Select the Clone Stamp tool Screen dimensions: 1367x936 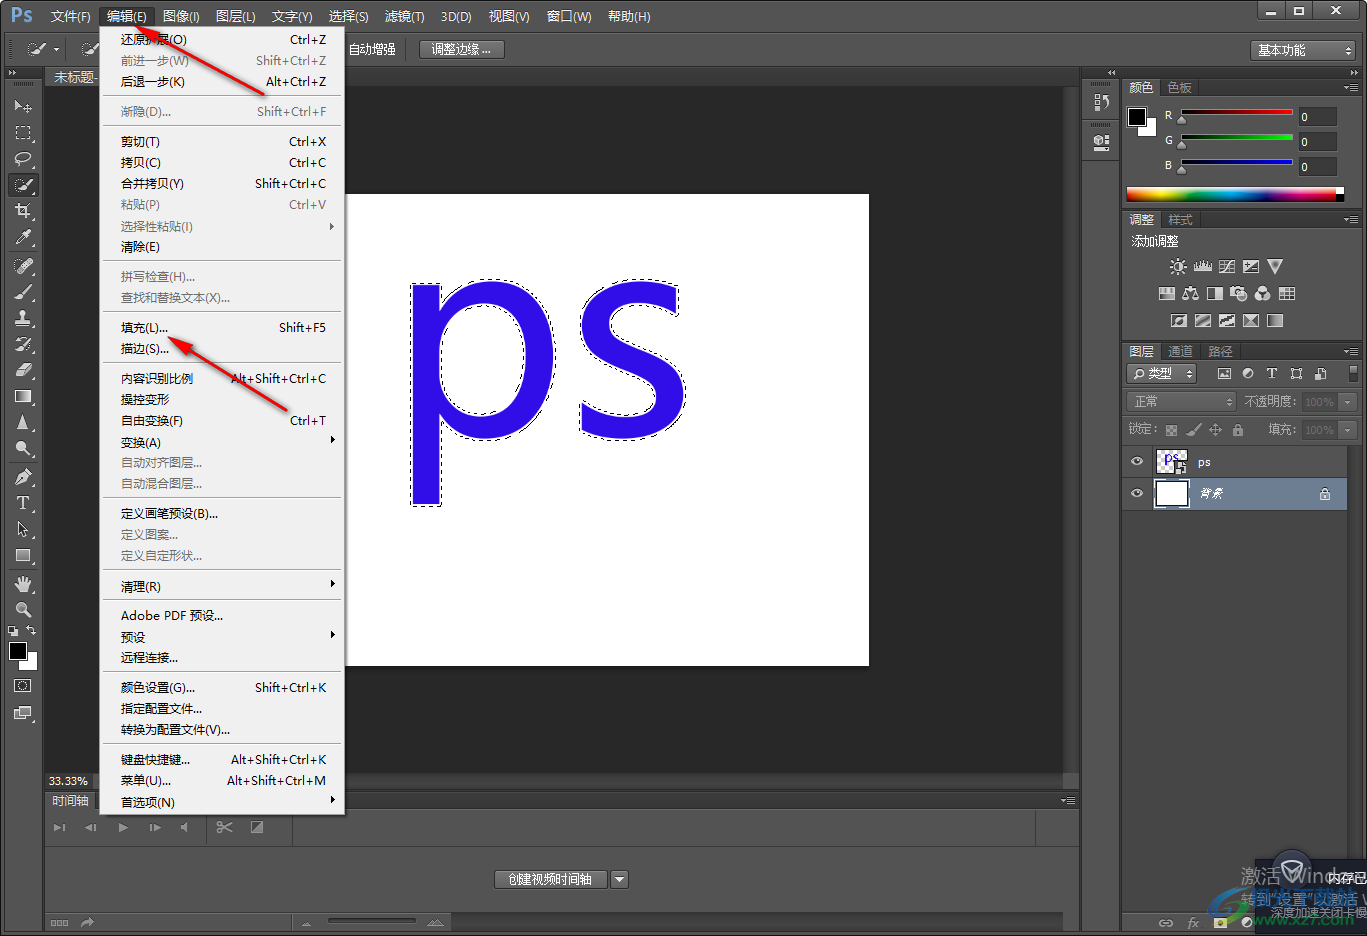coord(23,318)
